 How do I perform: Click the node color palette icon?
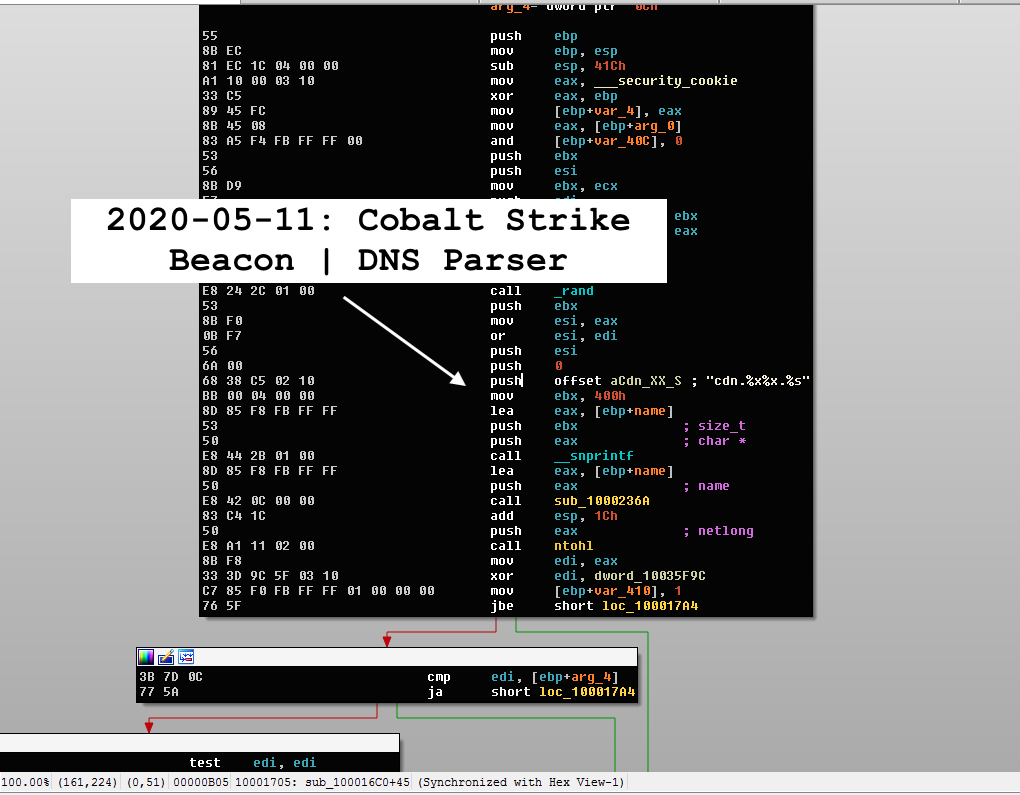[146, 657]
